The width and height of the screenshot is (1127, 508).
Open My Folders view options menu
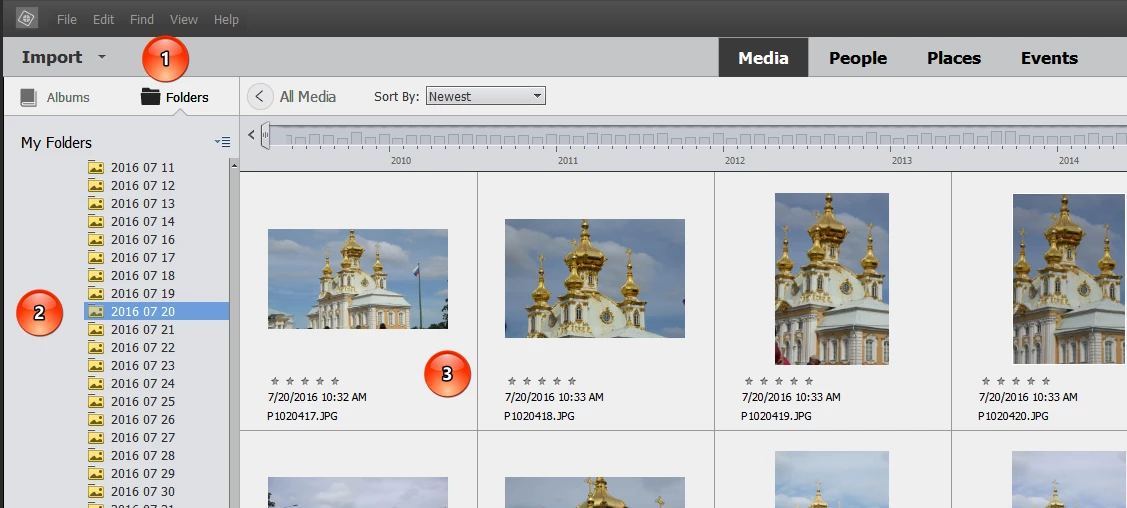(x=222, y=142)
